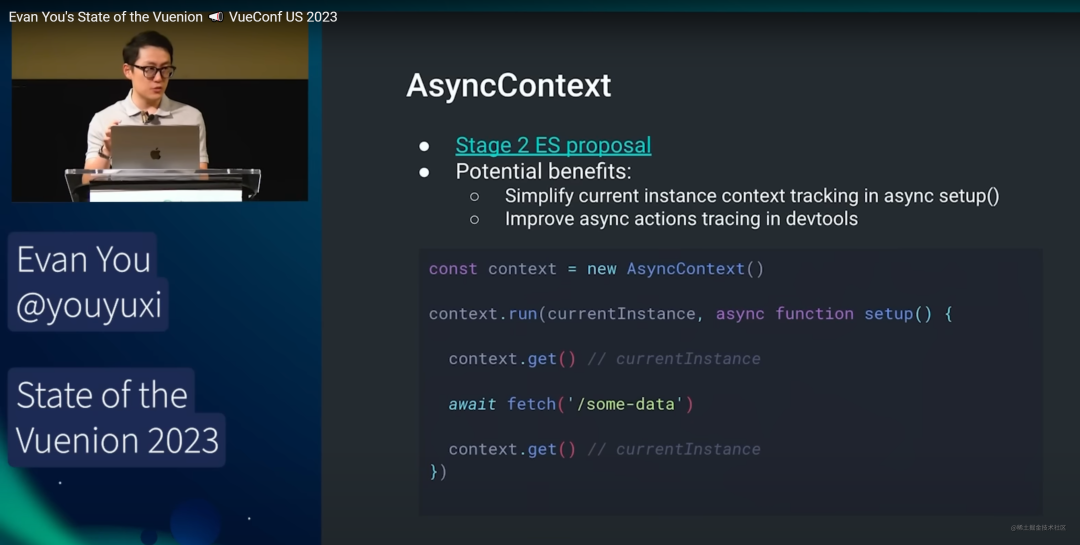
Task: Click the 'State of the' caption
Action: click(102, 394)
